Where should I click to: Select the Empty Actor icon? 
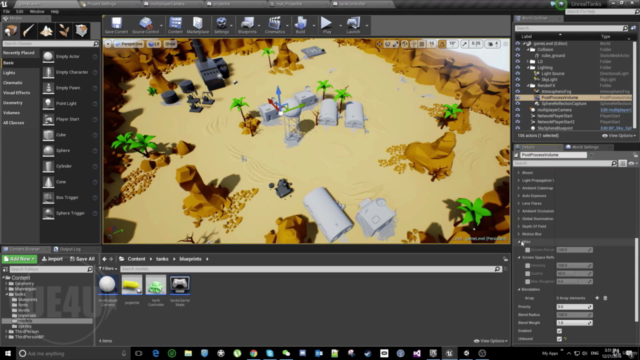(x=48, y=56)
